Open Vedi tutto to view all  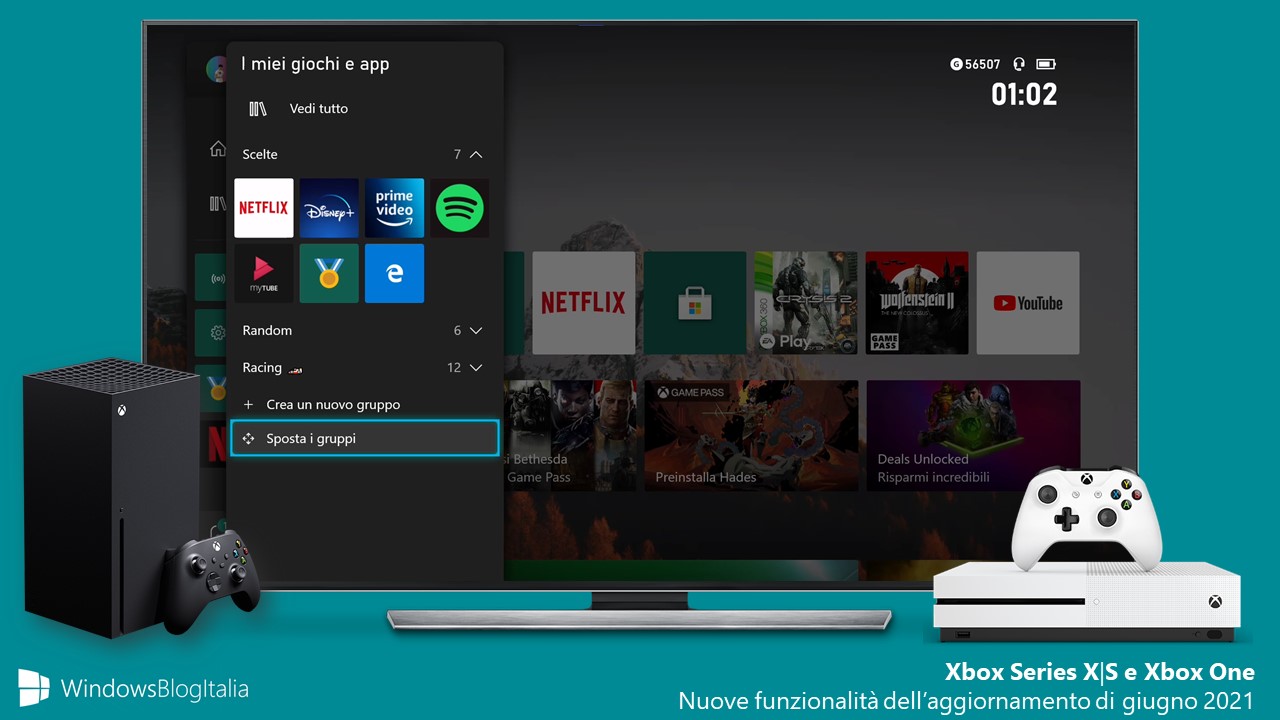click(319, 109)
